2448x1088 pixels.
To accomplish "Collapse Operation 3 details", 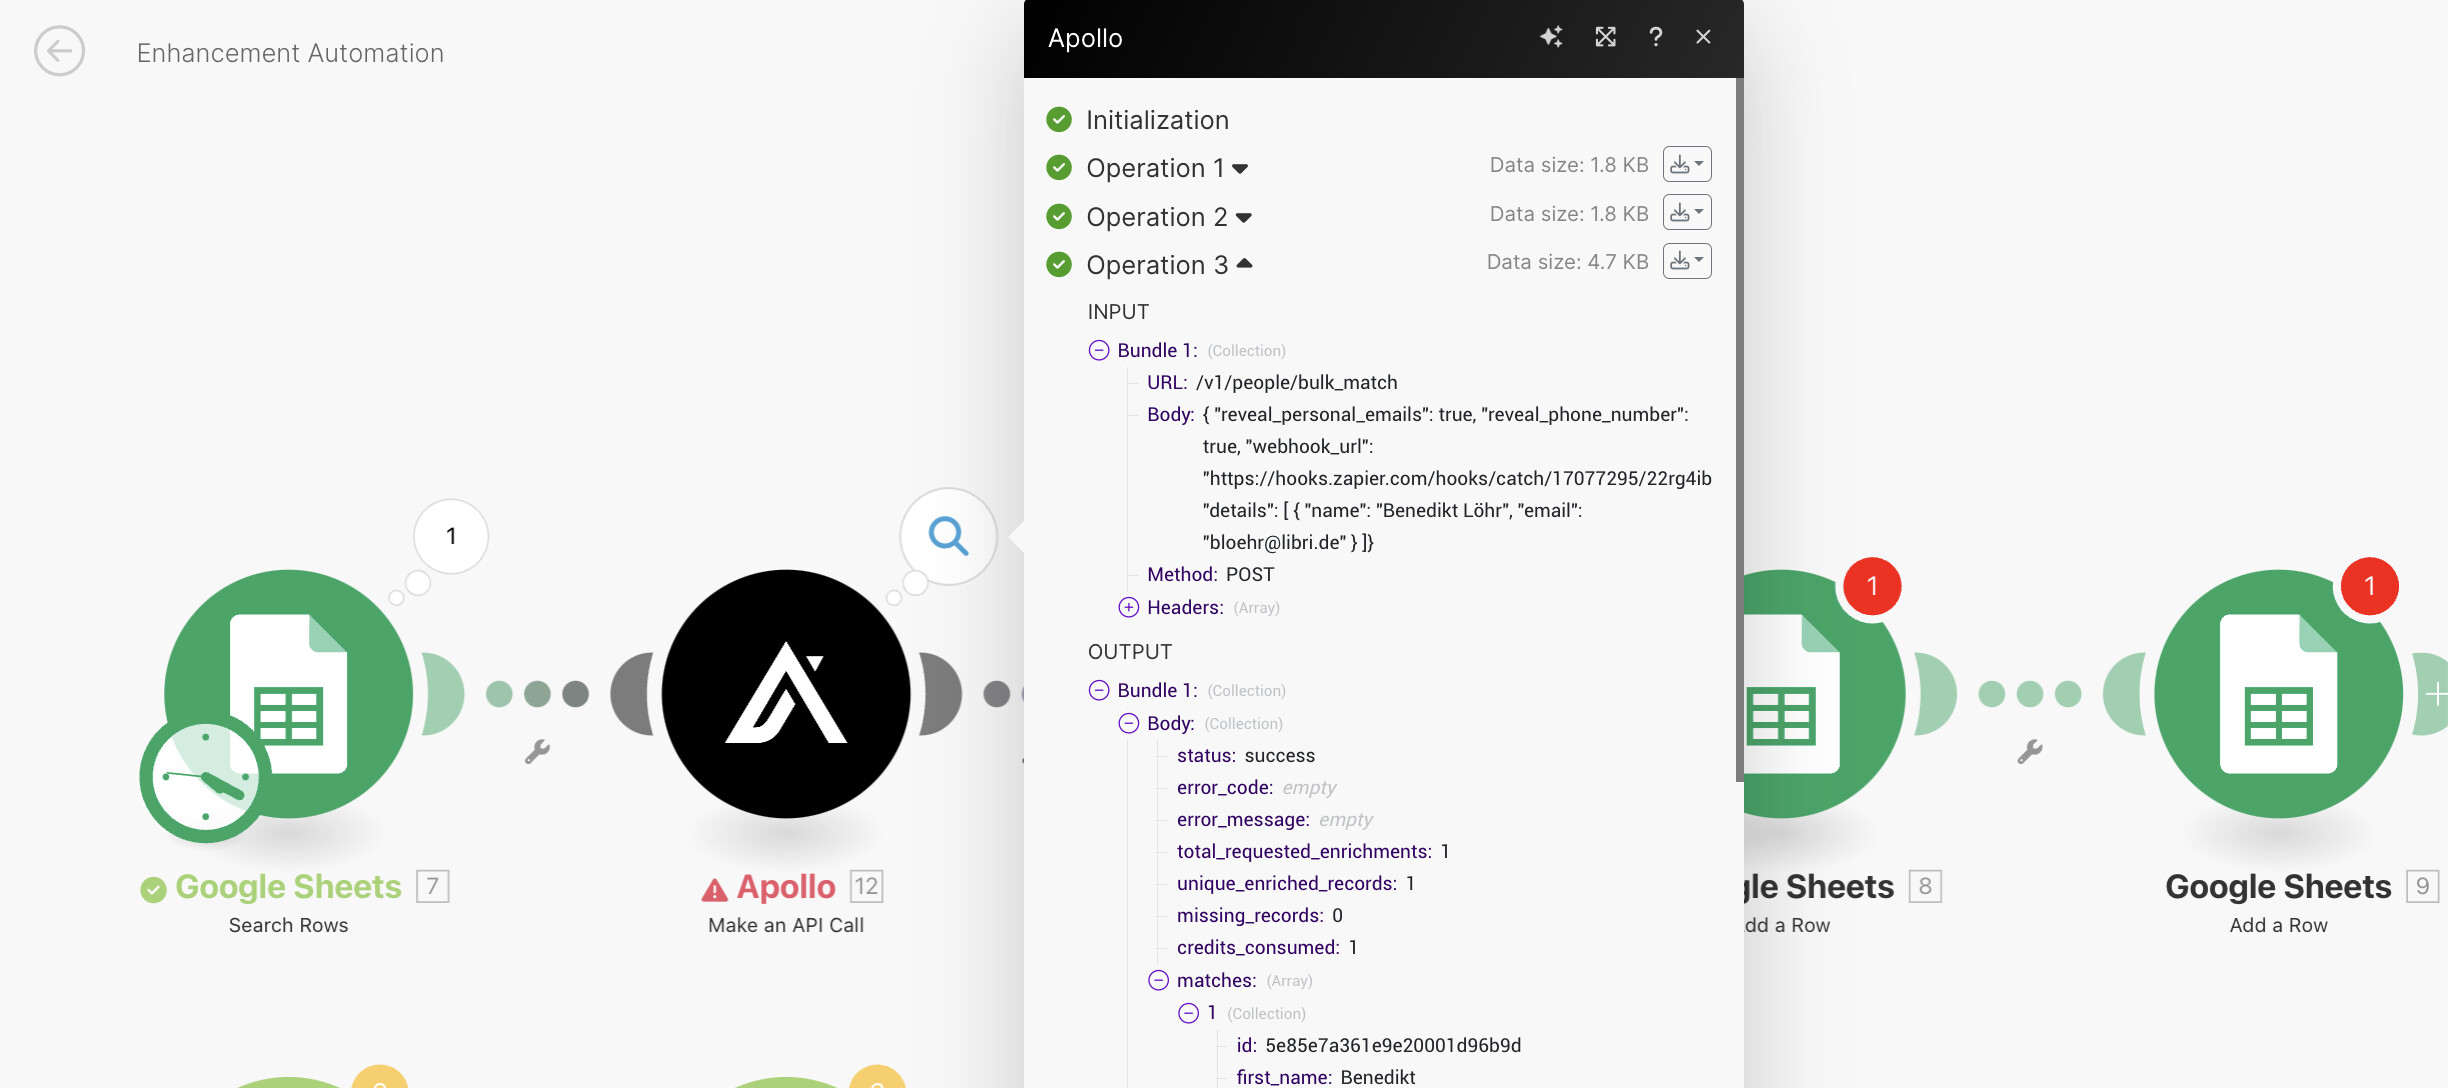I will click(x=1244, y=264).
